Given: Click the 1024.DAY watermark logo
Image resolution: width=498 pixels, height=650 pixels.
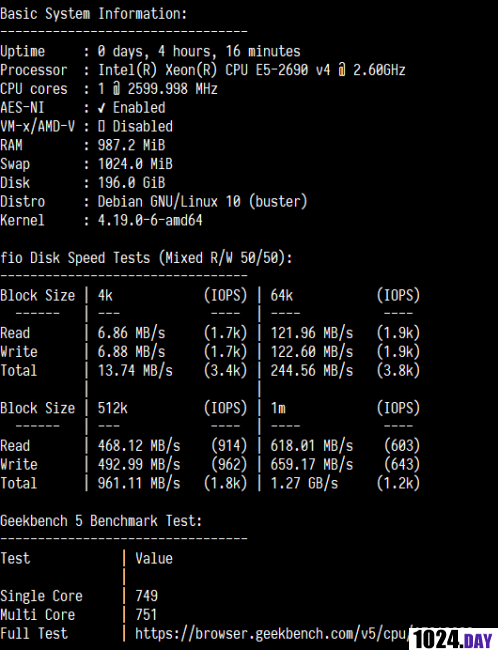Looking at the screenshot, I should point(453,639).
